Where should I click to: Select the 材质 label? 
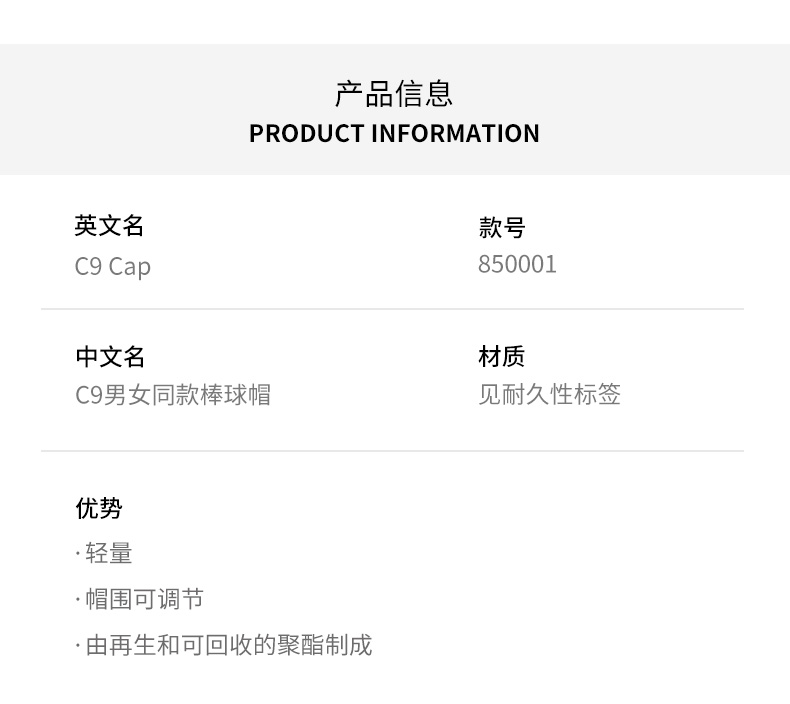(x=501, y=356)
